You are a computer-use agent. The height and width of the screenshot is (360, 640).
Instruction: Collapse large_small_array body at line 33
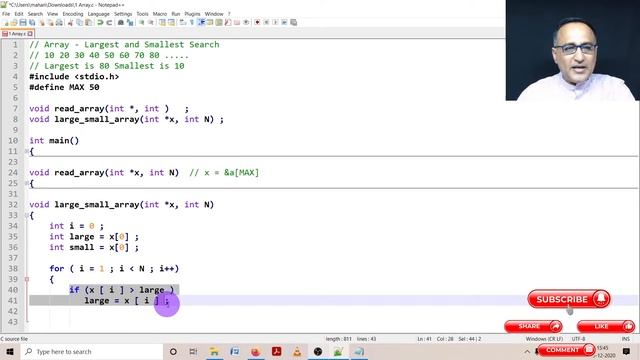pos(27,215)
